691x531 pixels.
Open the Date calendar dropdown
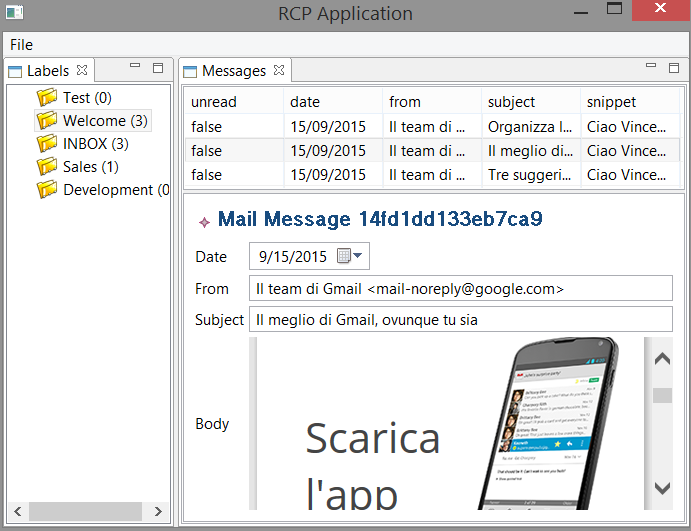tap(350, 256)
